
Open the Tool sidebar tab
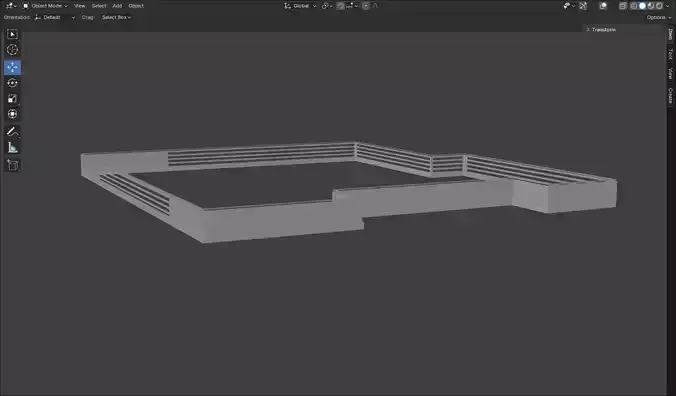670,54
